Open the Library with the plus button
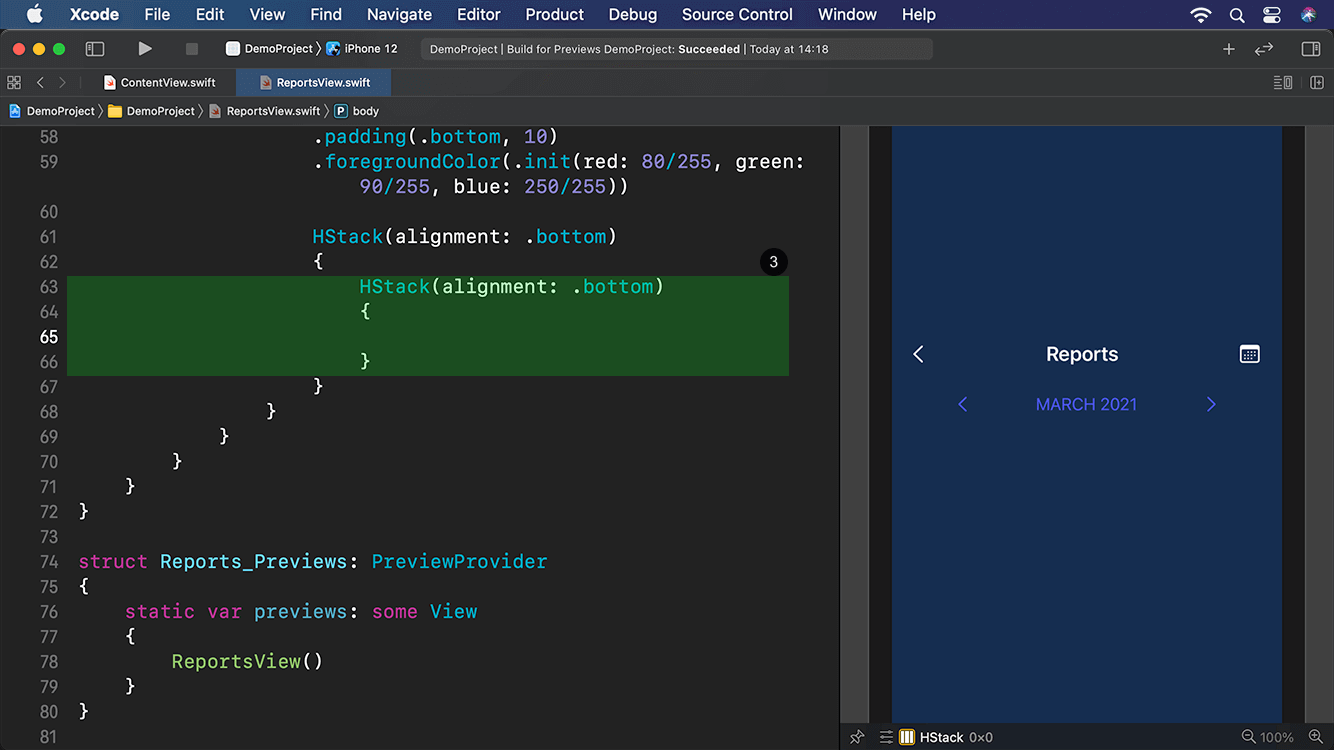This screenshot has height=750, width=1334. (1229, 49)
